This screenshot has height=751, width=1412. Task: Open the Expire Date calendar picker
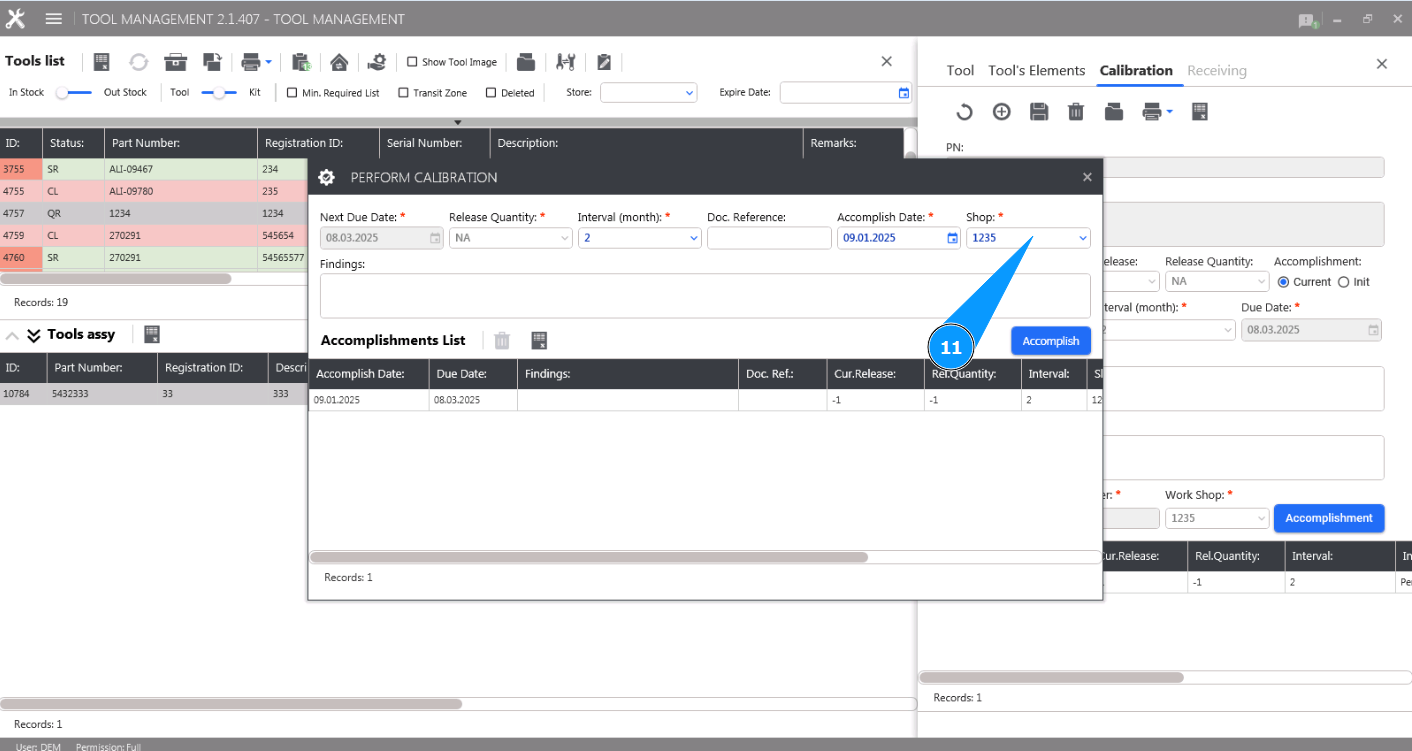pyautogui.click(x=904, y=93)
